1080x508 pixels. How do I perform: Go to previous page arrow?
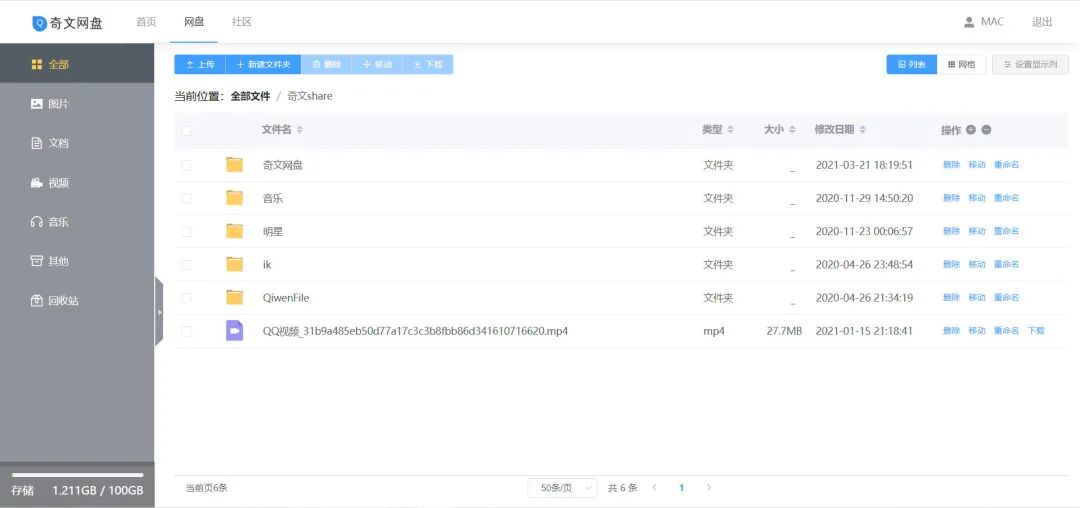click(654, 487)
